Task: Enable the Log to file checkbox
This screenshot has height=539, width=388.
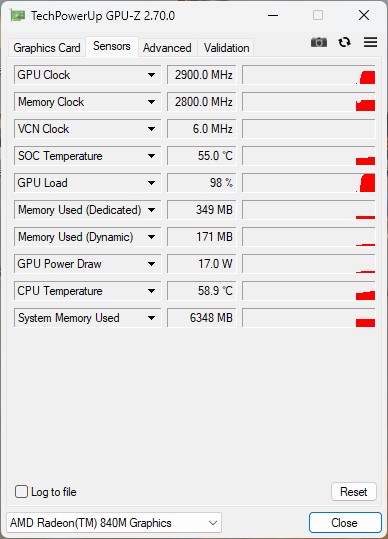Action: (x=21, y=492)
